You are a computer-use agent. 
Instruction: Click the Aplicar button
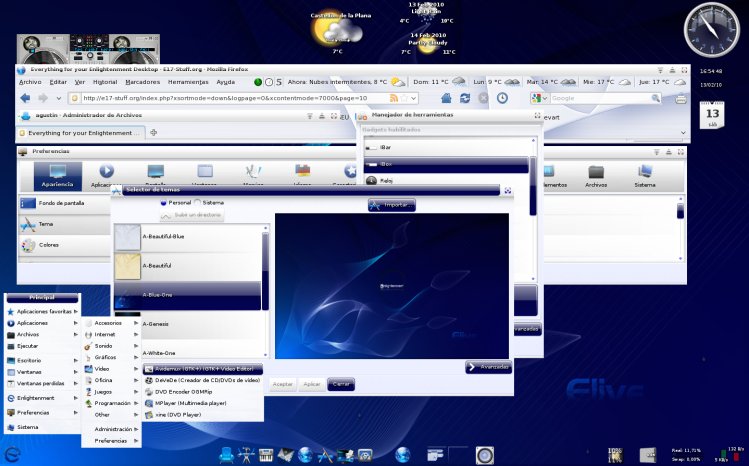[311, 384]
